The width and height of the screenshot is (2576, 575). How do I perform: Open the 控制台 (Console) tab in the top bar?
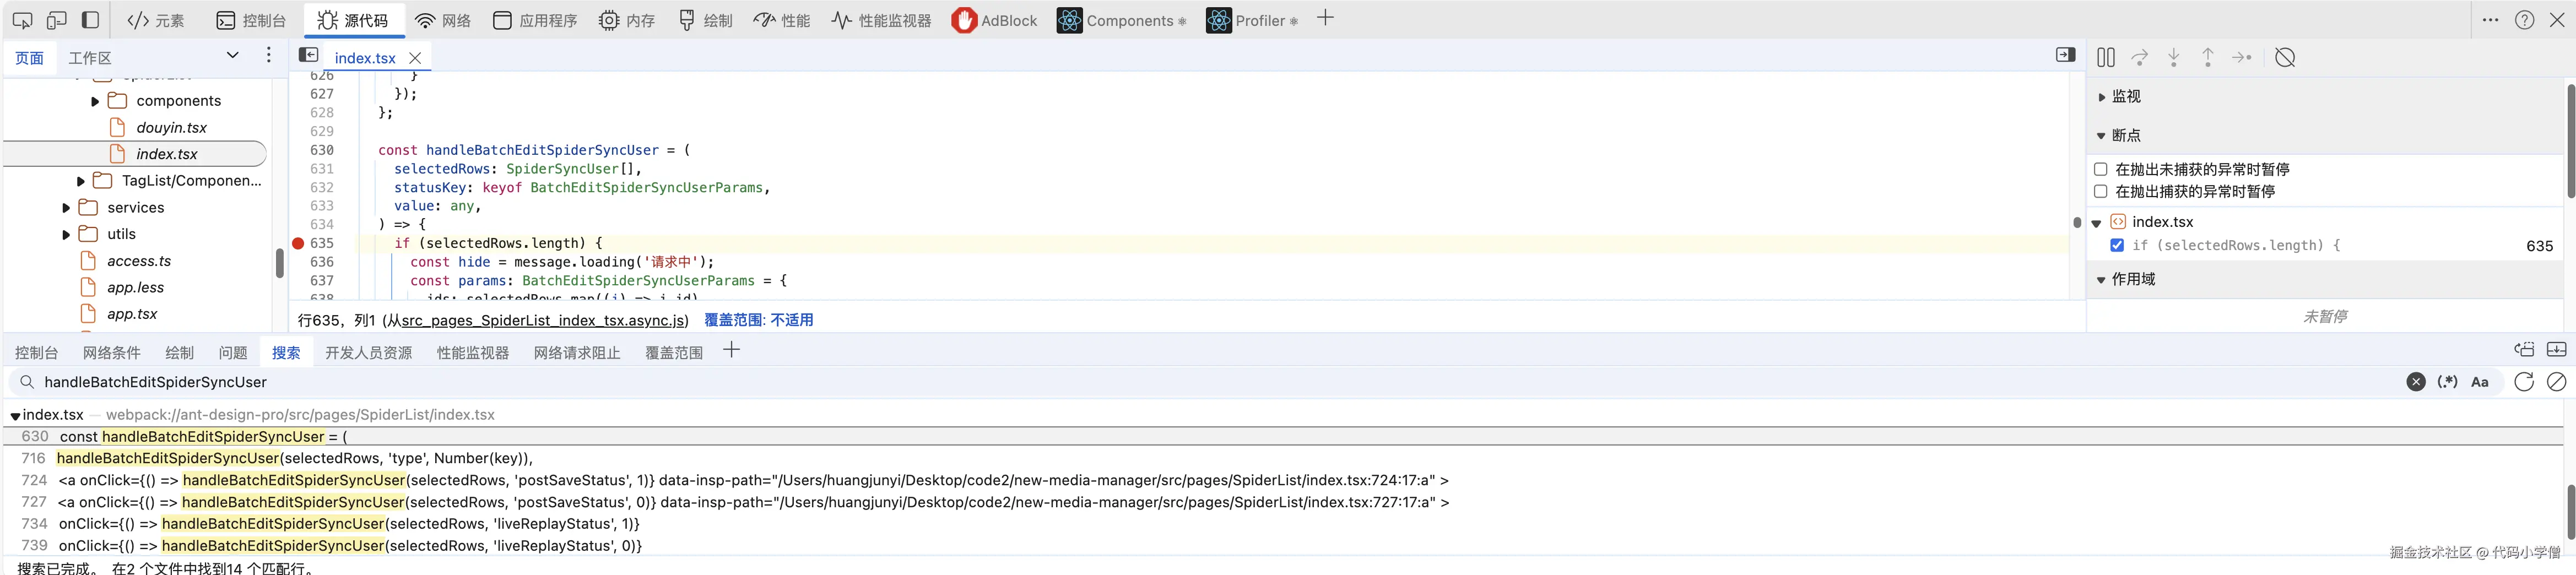point(251,20)
